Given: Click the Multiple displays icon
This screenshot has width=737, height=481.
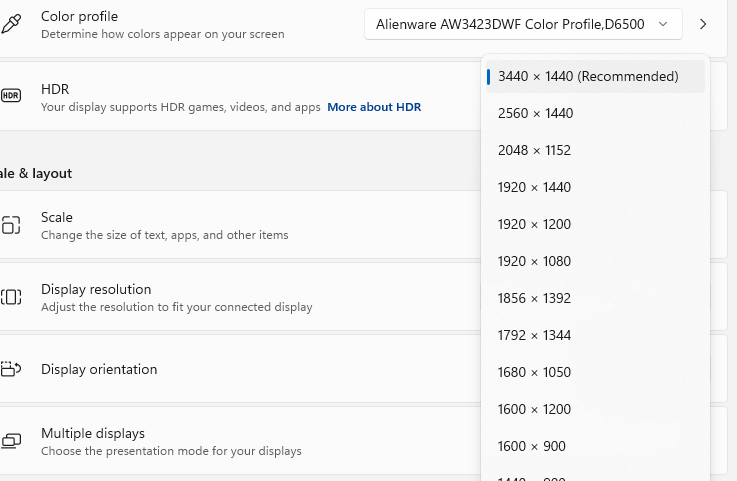Looking at the screenshot, I should pyautogui.click(x=11, y=441).
